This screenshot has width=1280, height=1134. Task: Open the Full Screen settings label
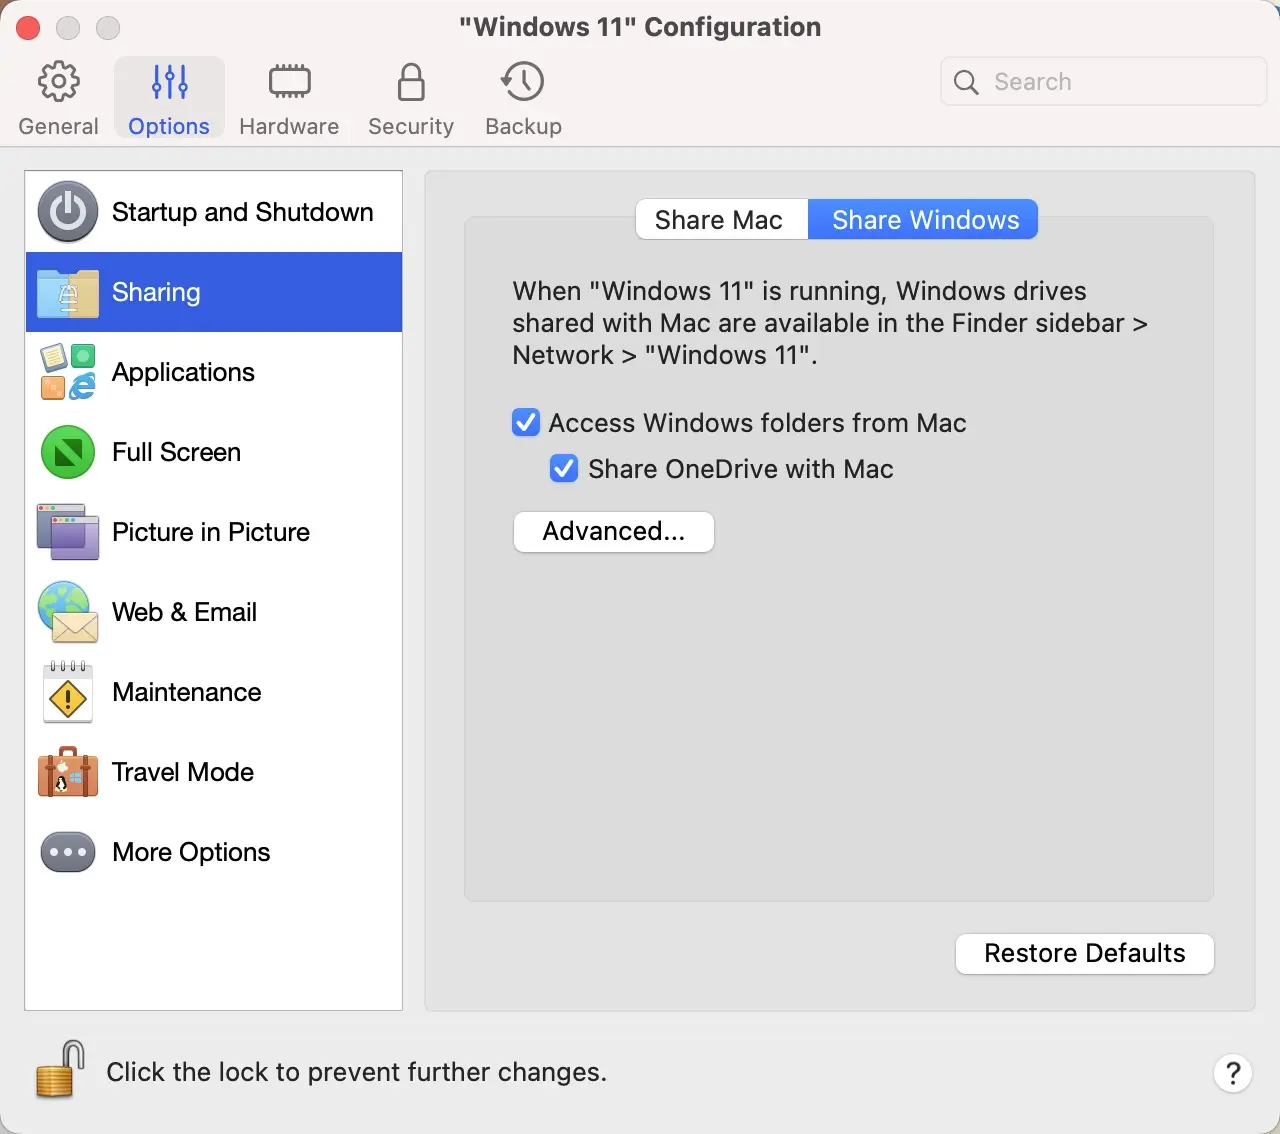(176, 452)
